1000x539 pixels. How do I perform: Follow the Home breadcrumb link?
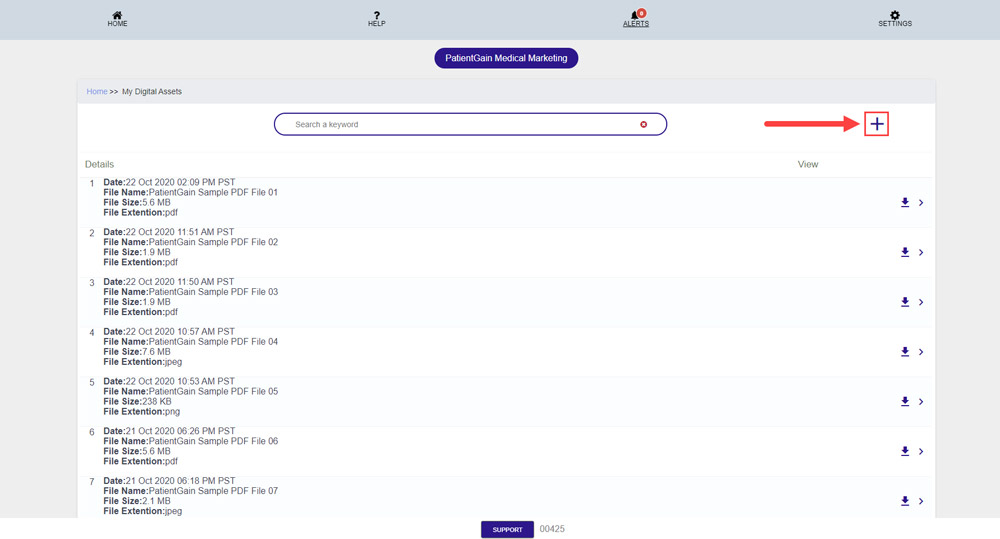97,91
